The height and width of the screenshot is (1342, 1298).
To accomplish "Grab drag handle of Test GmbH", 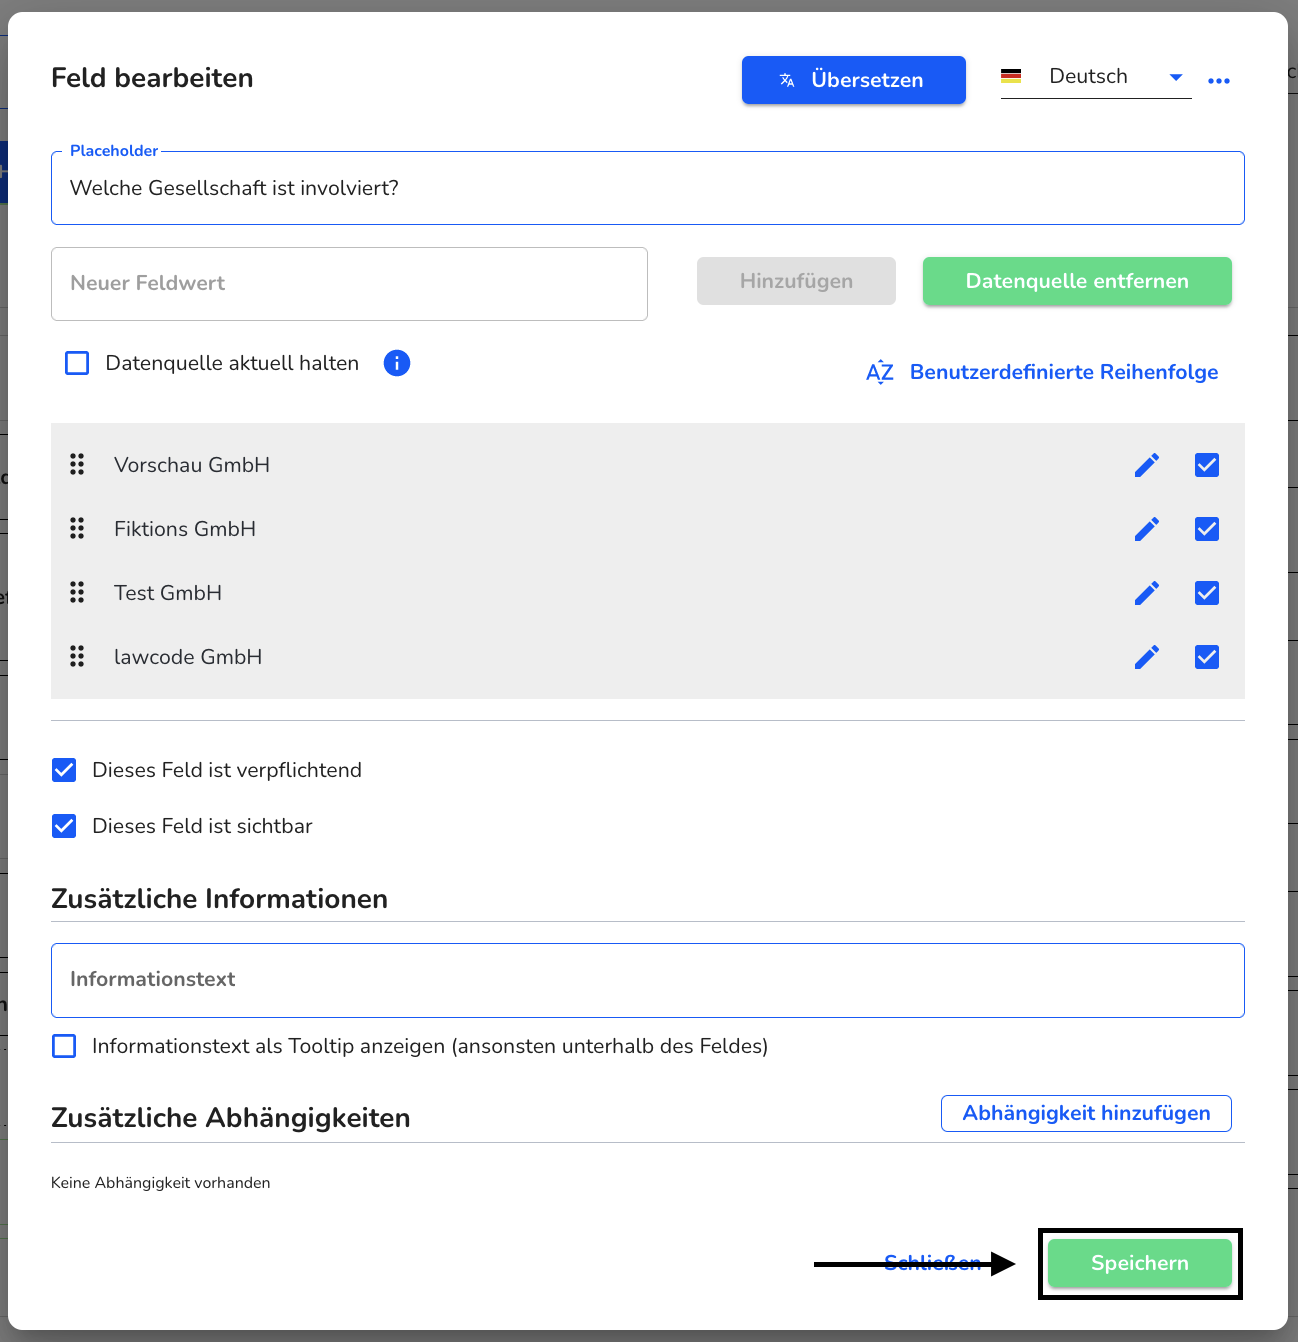I will (x=77, y=592).
